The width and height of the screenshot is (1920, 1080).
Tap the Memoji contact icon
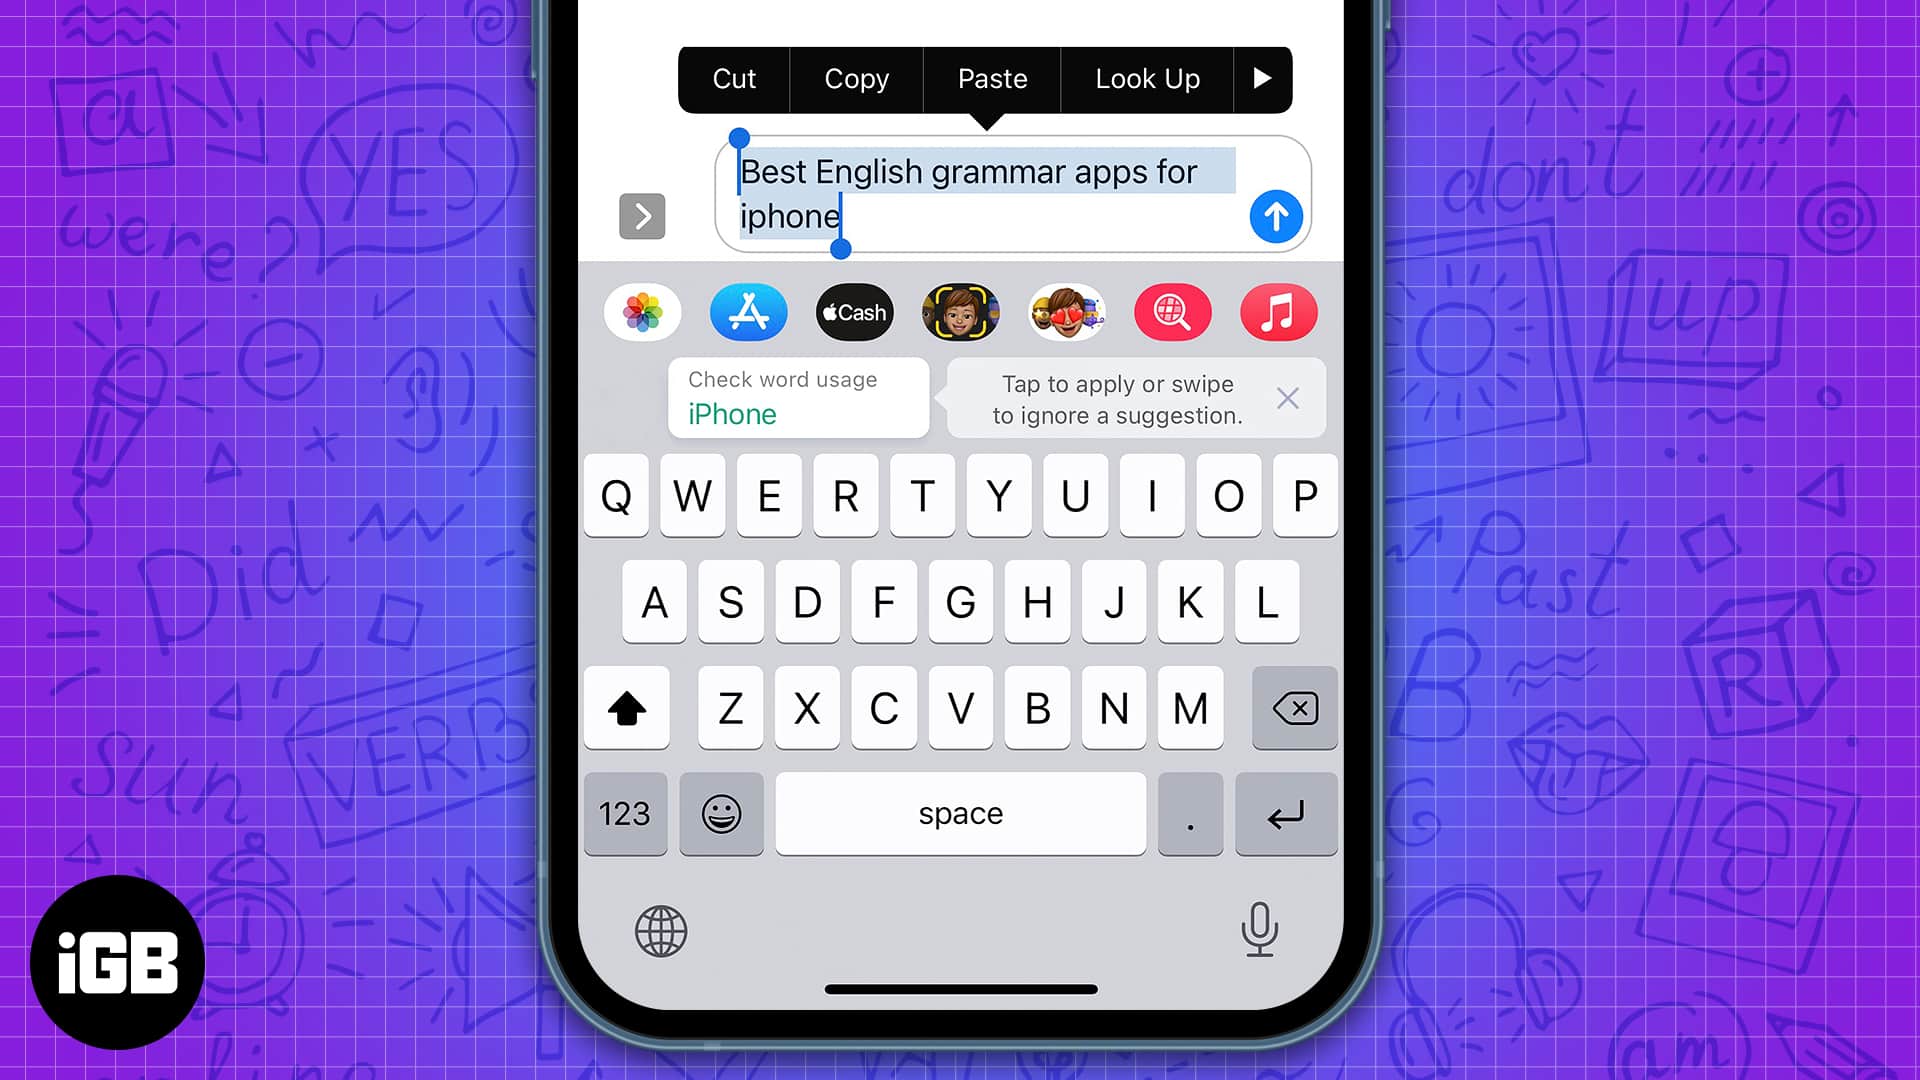pyautogui.click(x=960, y=311)
